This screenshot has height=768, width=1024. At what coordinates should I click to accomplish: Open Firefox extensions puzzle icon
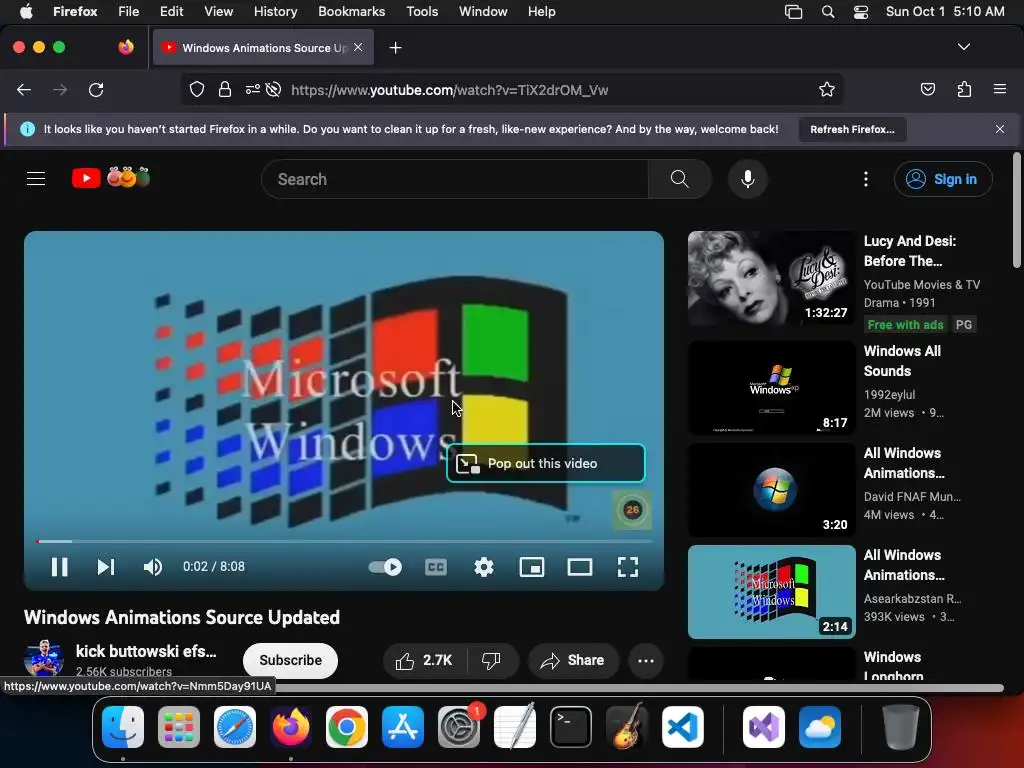(x=965, y=89)
